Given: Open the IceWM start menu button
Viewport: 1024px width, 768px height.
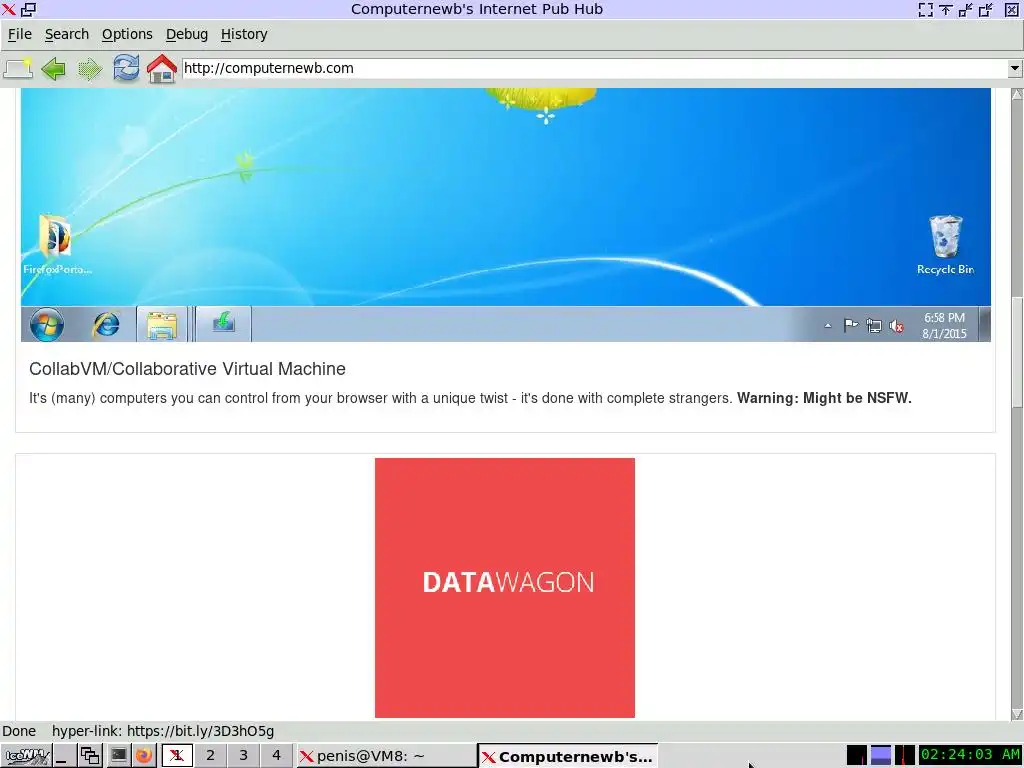Looking at the screenshot, I should 26,756.
